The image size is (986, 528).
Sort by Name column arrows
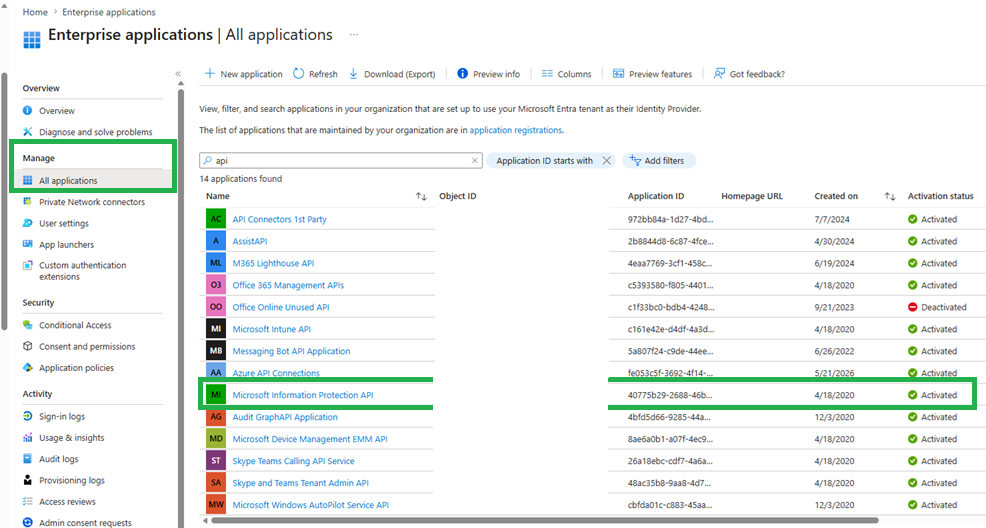[x=421, y=196]
